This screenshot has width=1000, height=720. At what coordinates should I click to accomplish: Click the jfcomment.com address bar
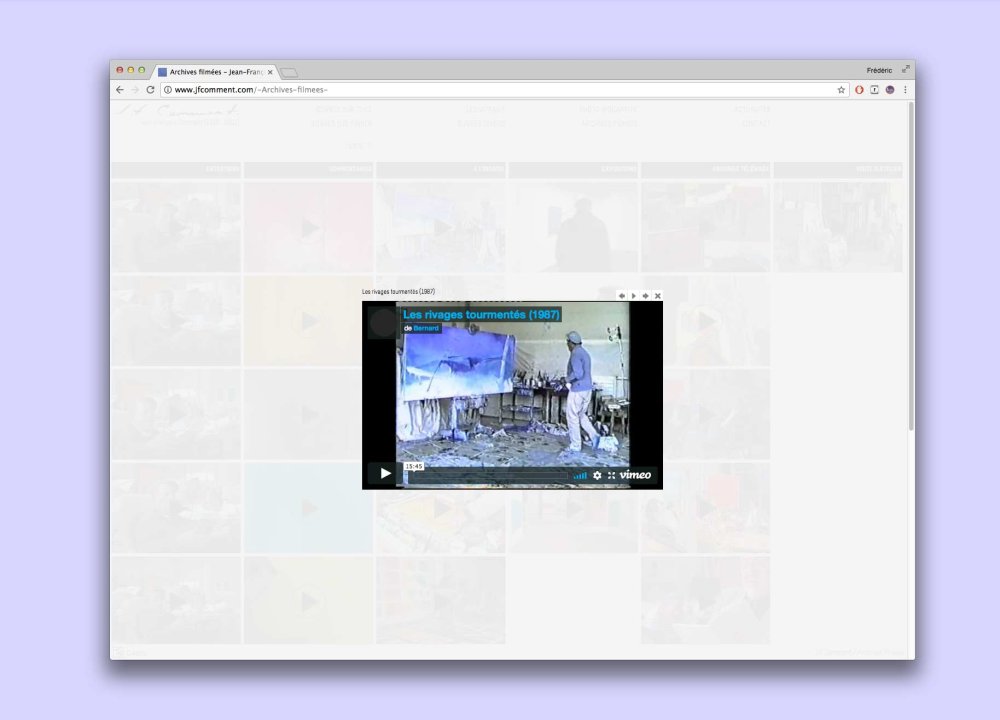coord(504,90)
